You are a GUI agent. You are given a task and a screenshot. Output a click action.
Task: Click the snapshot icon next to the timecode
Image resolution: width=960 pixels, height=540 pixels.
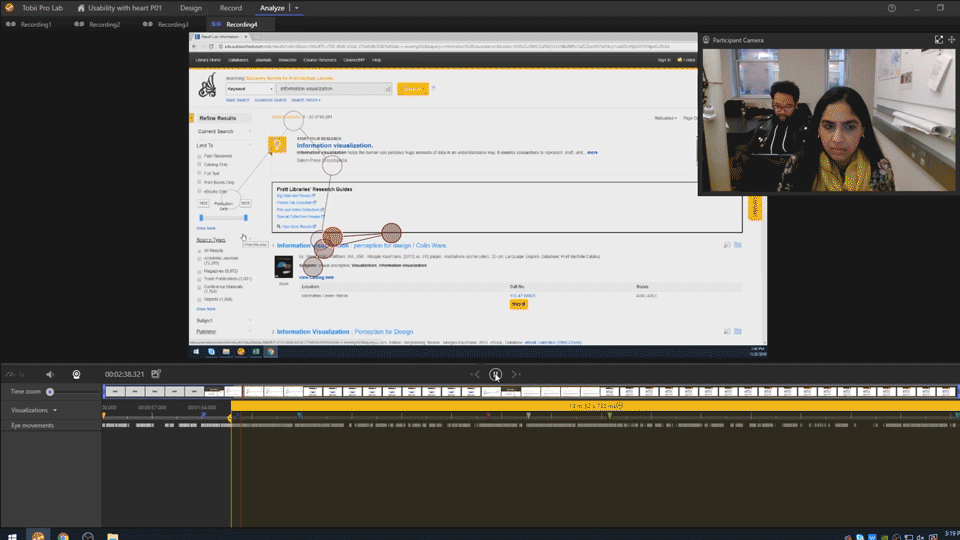(156, 373)
